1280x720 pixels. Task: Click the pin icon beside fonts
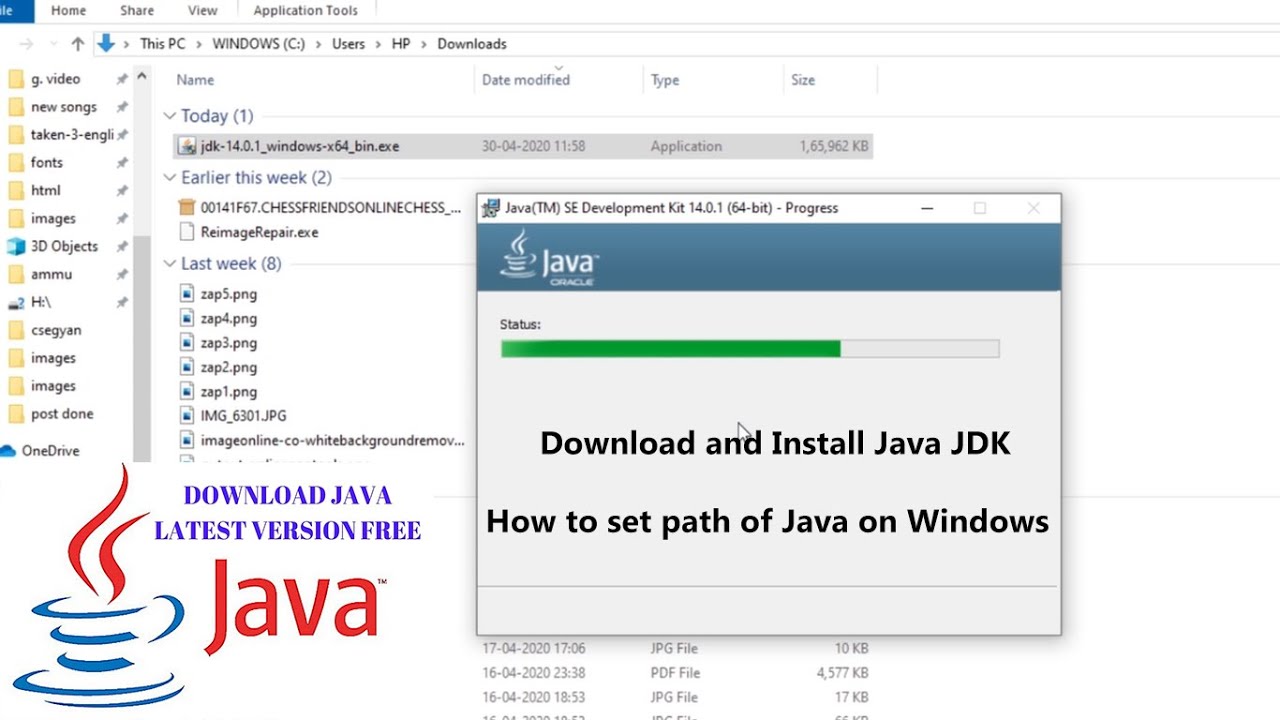(122, 162)
